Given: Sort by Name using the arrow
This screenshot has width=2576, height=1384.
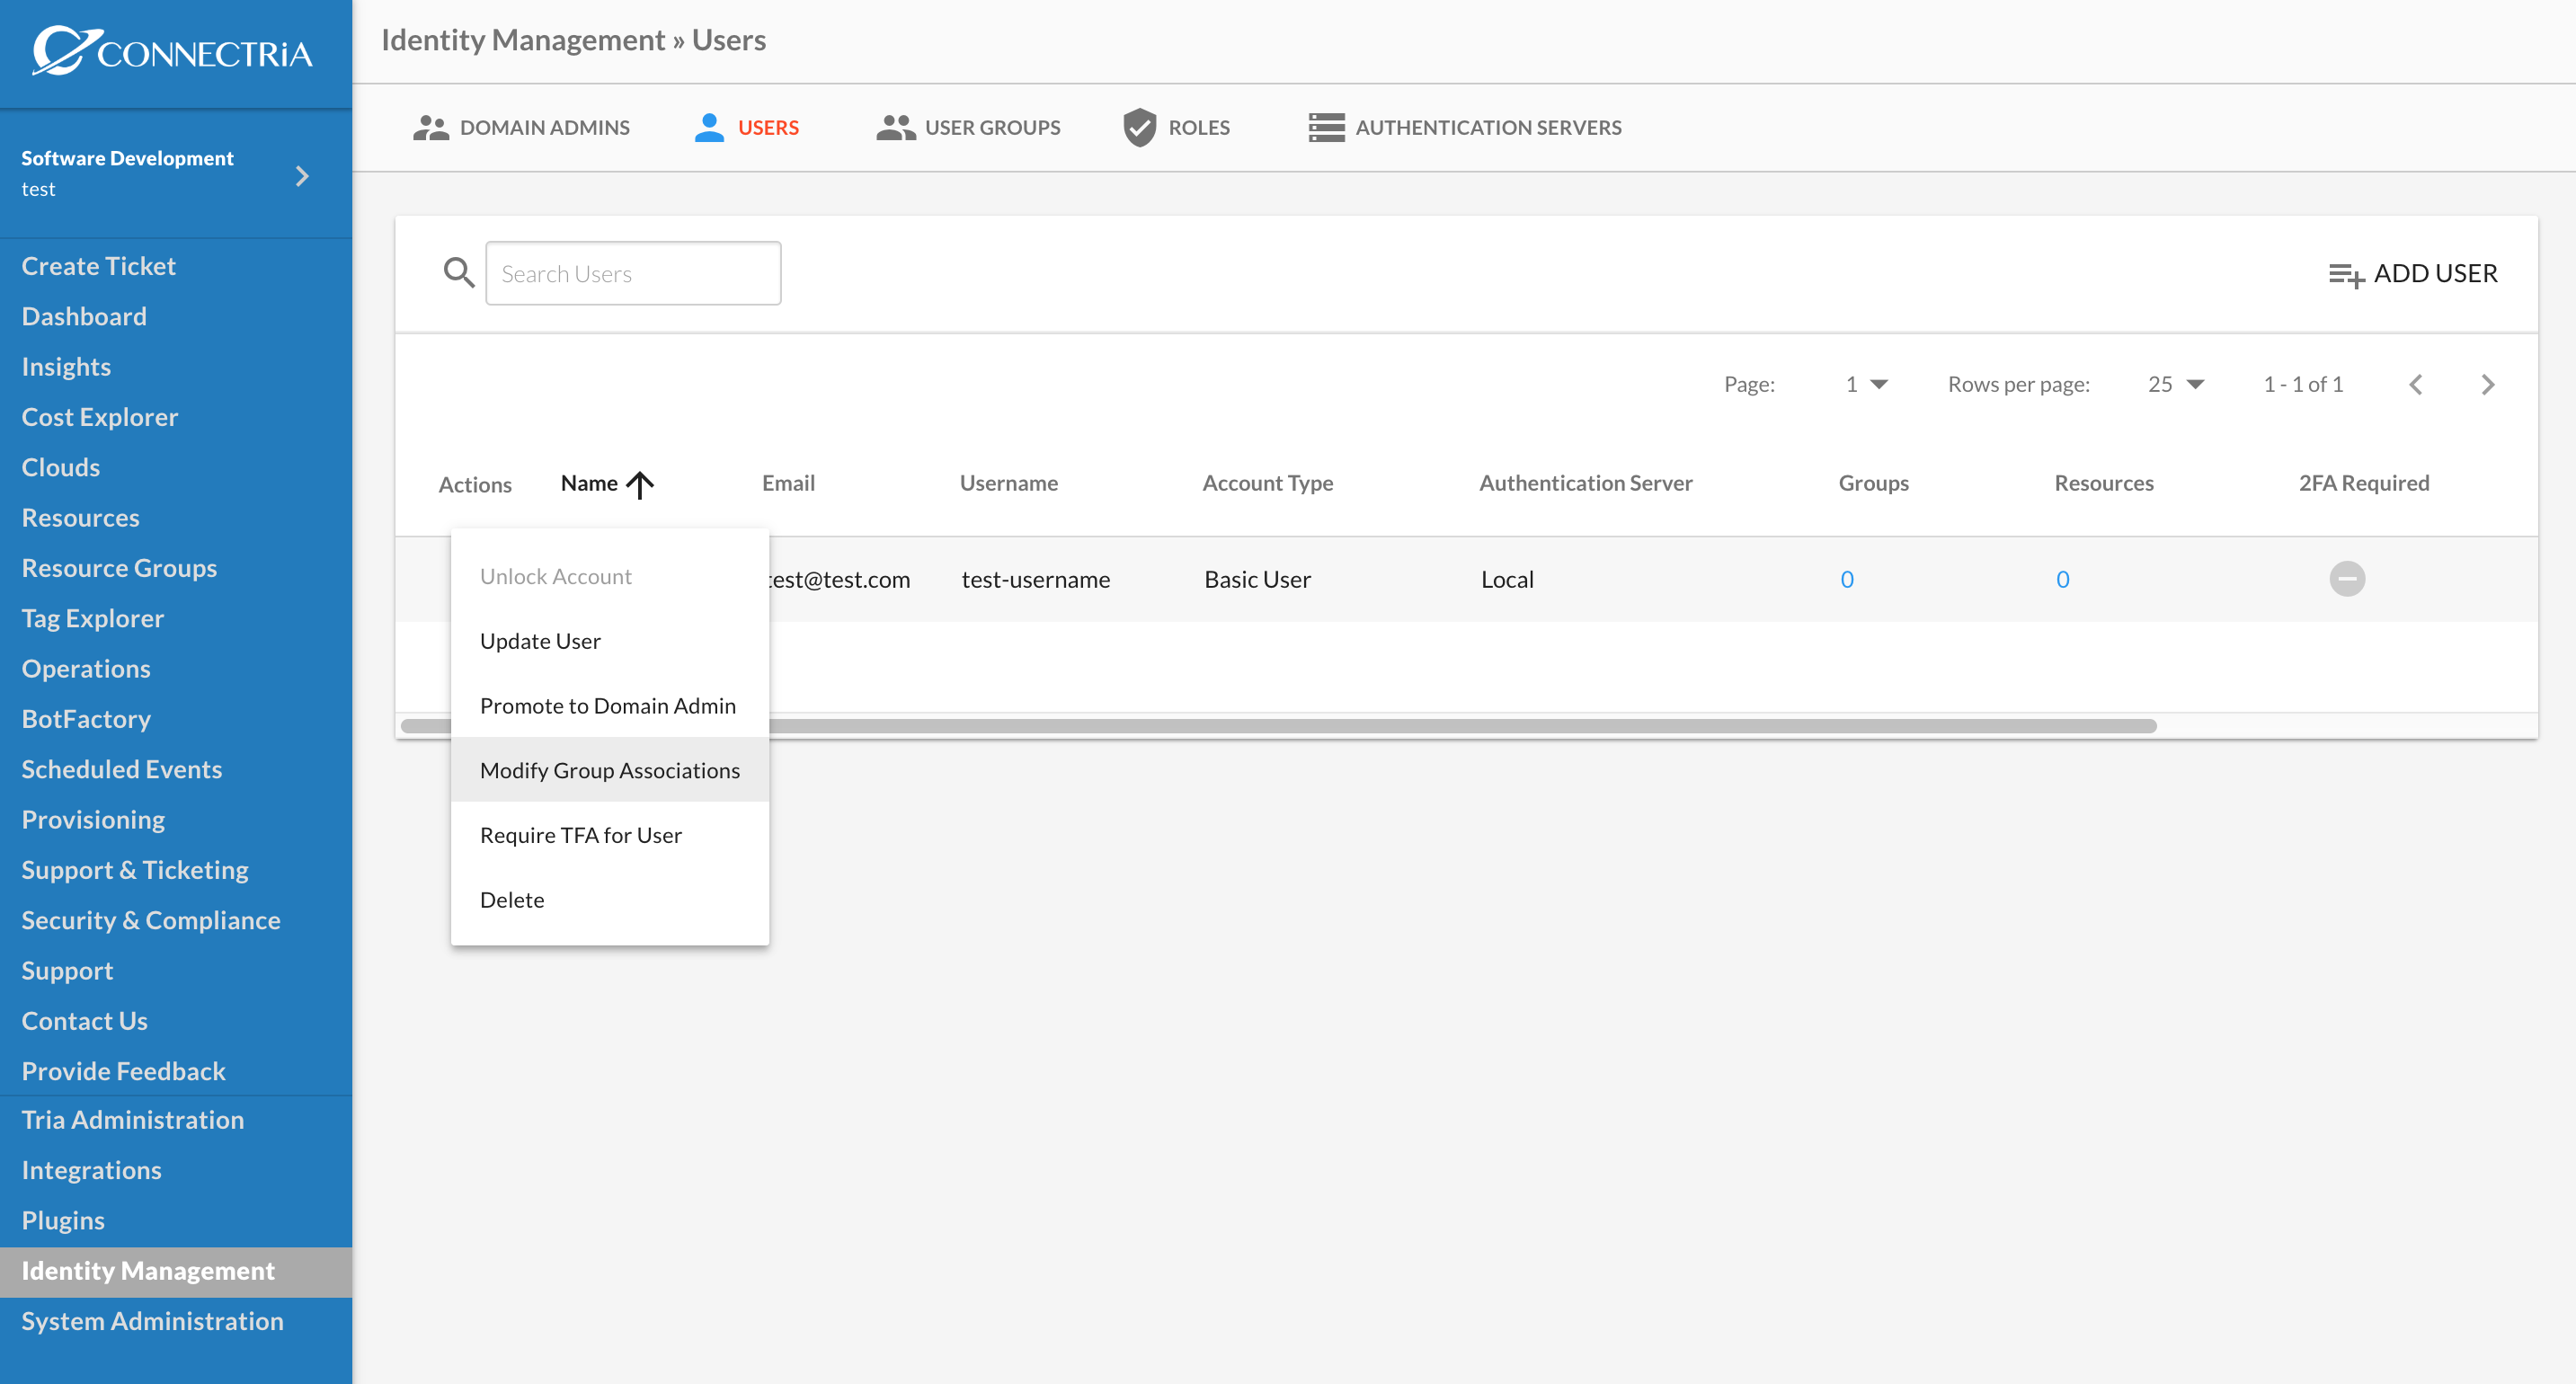Looking at the screenshot, I should coord(640,485).
